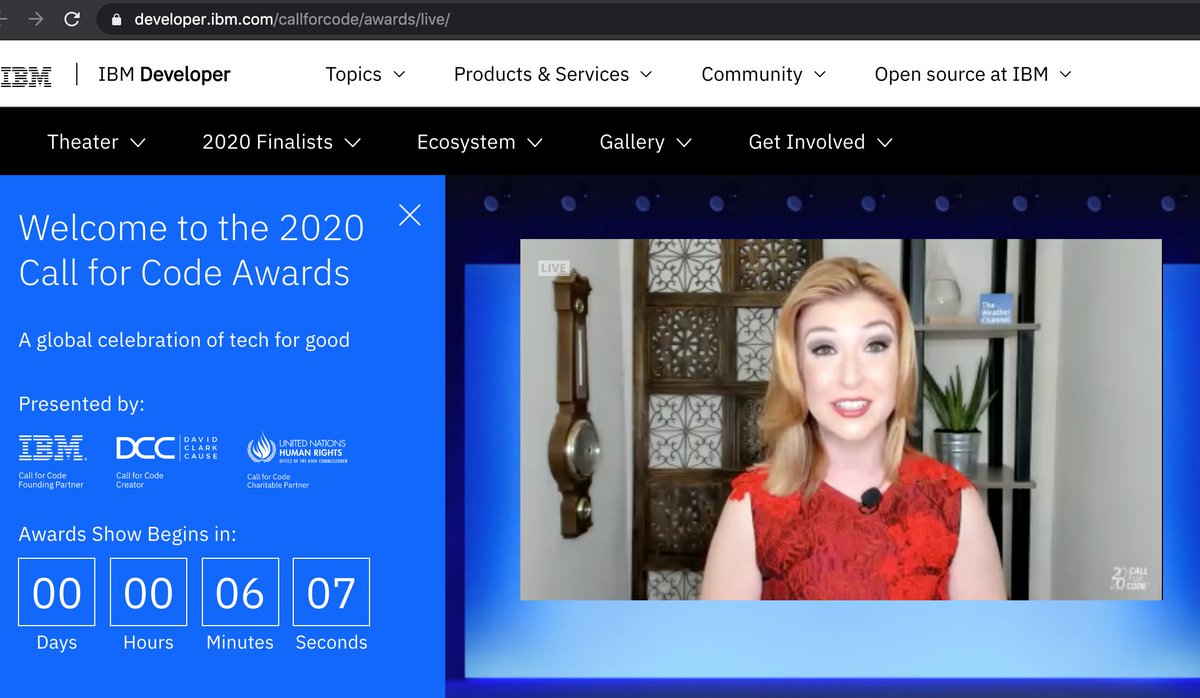1200x698 pixels.
Task: Click the Days countdown box
Action: pyautogui.click(x=57, y=593)
